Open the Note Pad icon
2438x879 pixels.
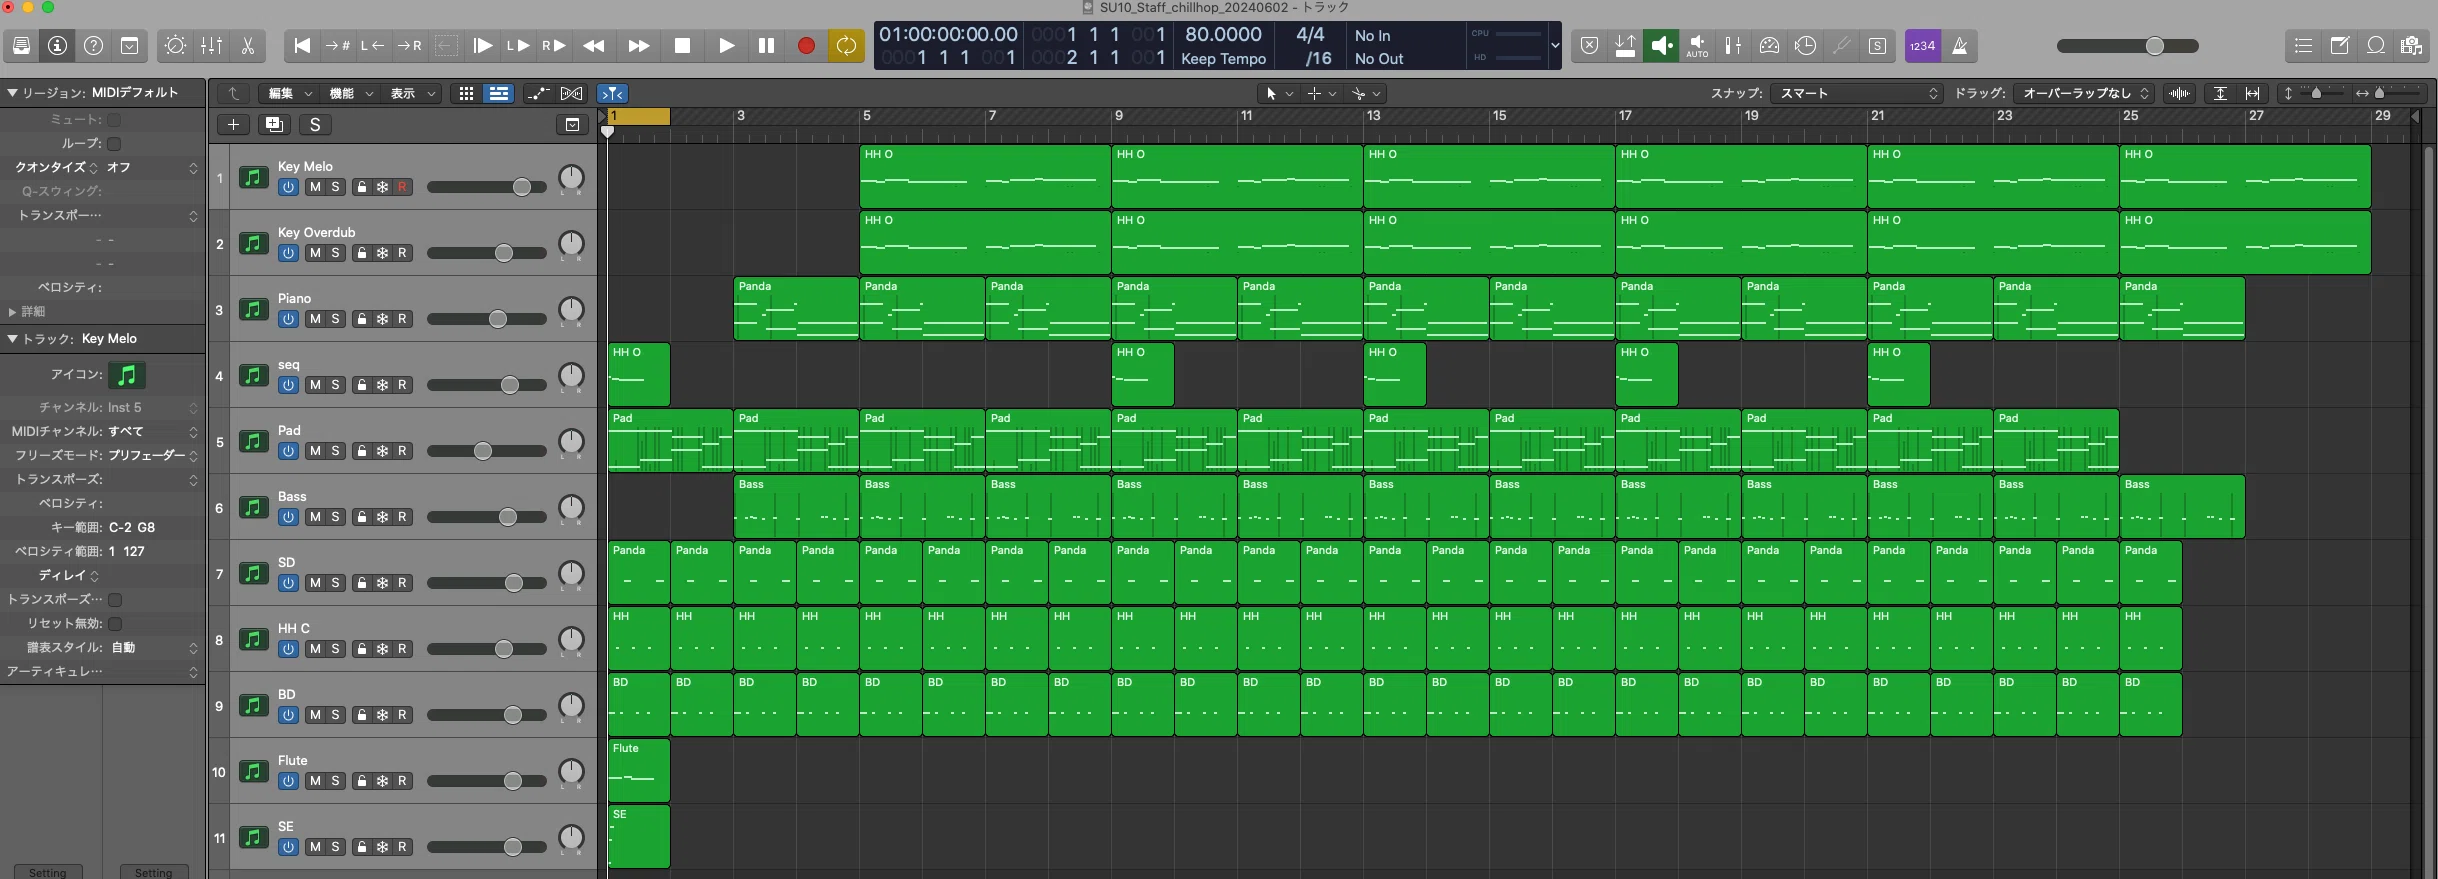2340,46
